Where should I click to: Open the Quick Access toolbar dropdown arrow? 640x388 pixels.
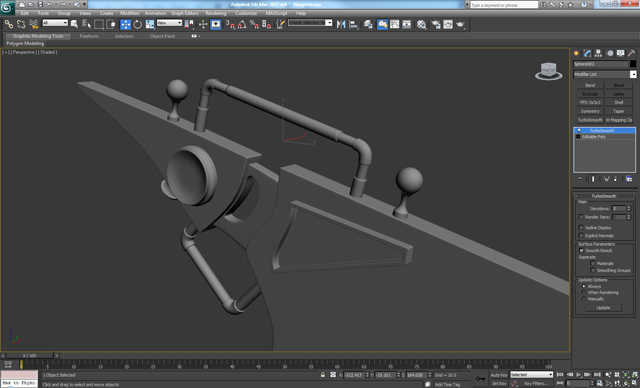coord(85,4)
